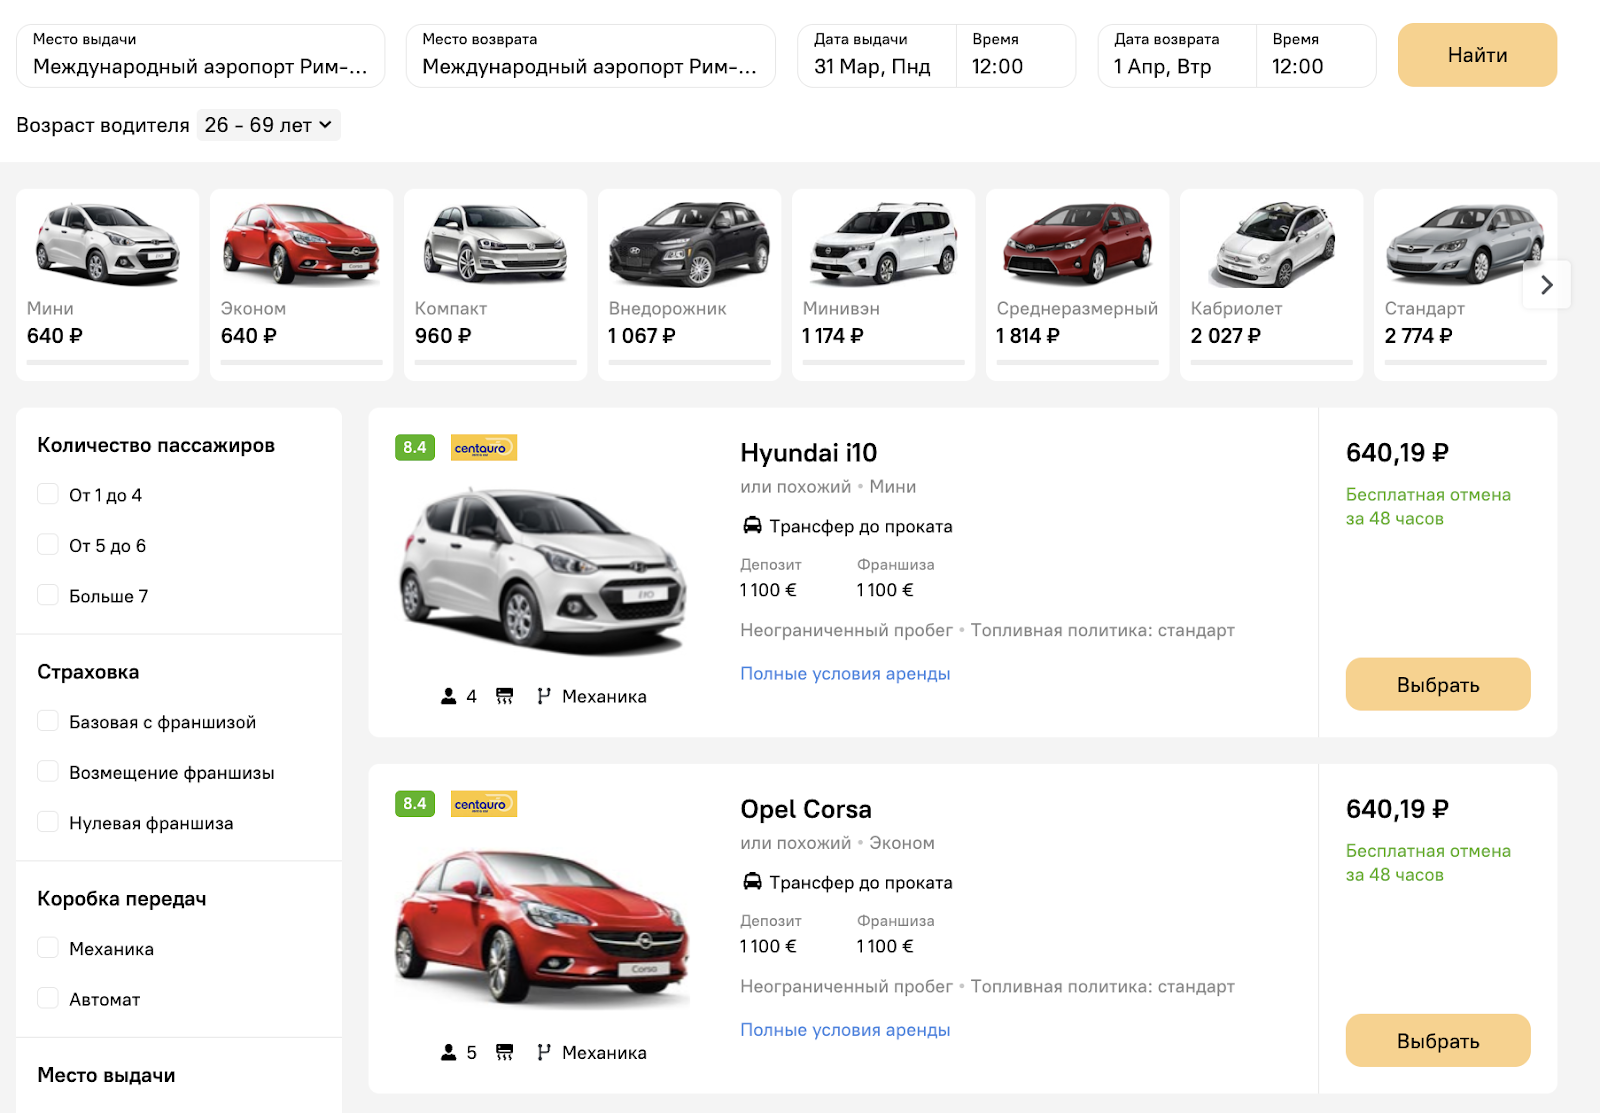Screen dimensions: 1600x1113
Task: Click the 'Найти' search button
Action: tap(1477, 55)
